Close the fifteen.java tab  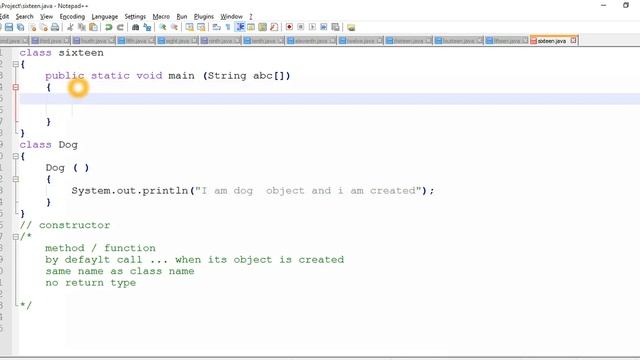point(525,40)
